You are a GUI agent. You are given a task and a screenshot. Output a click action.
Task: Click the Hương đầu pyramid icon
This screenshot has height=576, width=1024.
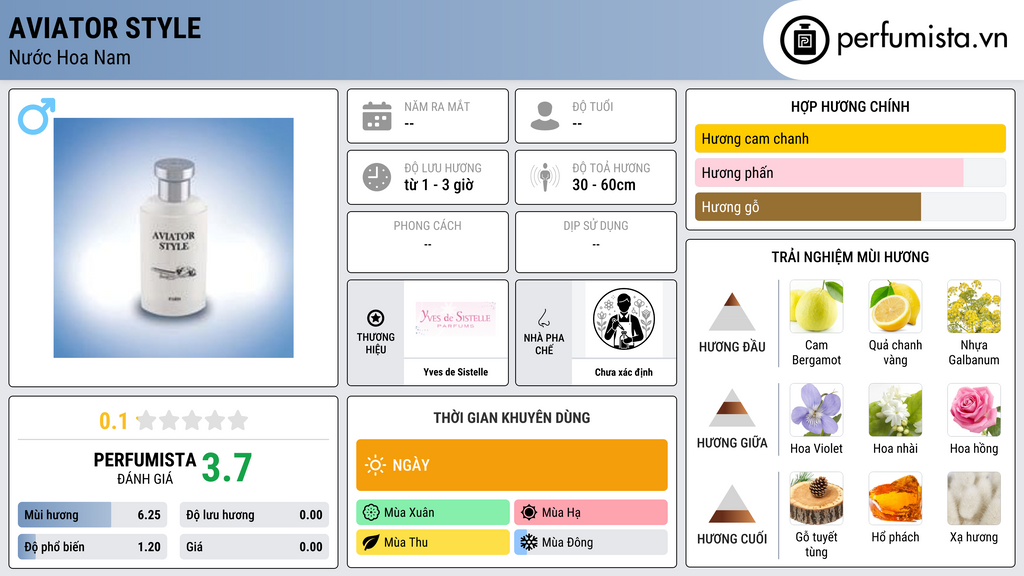pyautogui.click(x=732, y=312)
